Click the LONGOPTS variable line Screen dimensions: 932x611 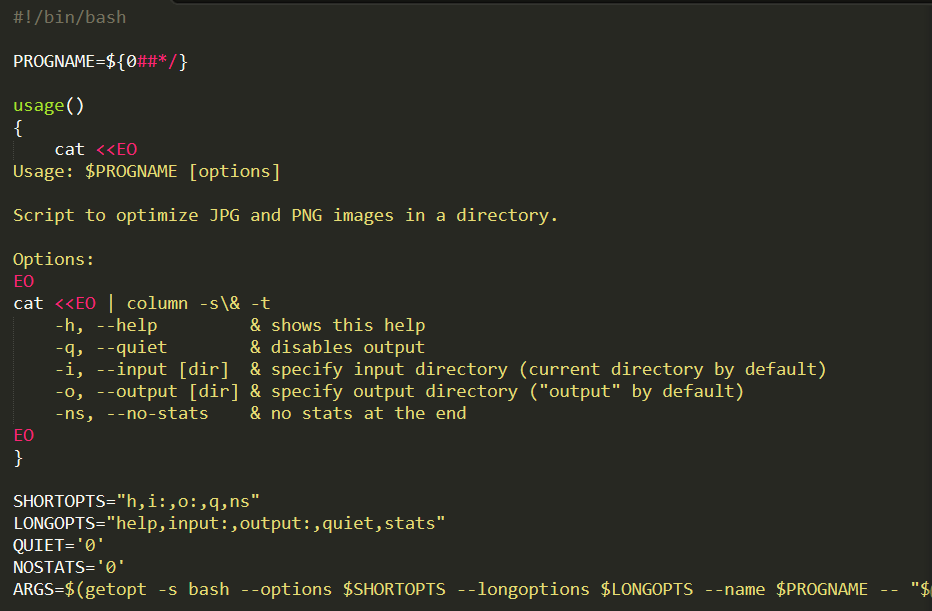tap(228, 523)
